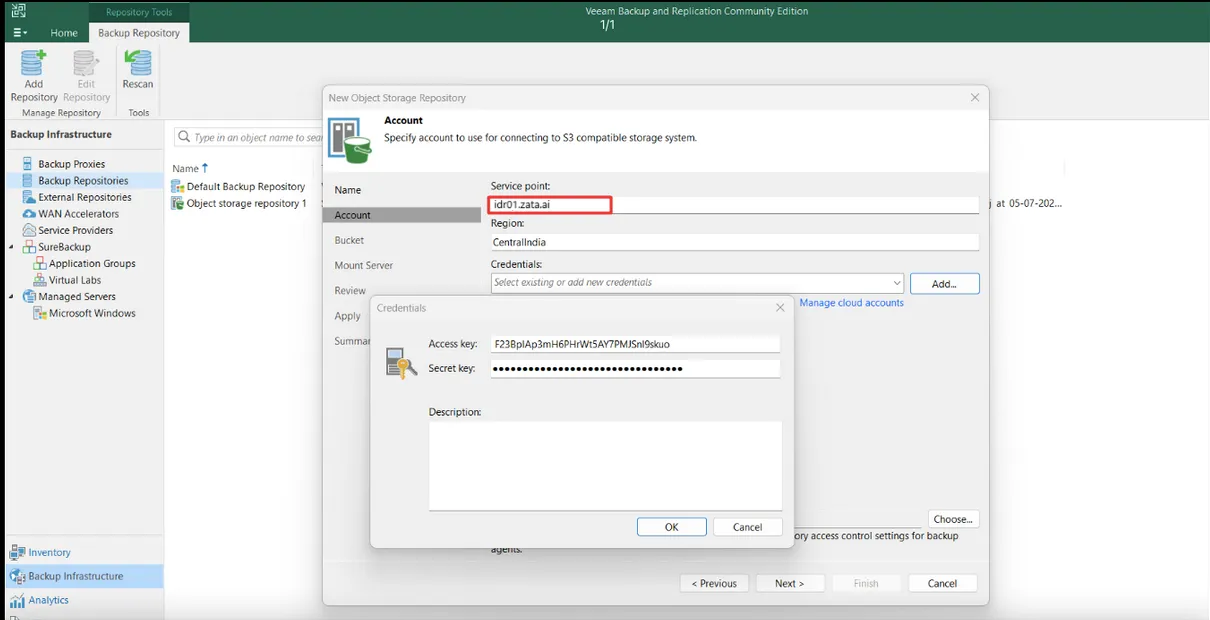Click the QR-style icon in top-left corner

18,10
